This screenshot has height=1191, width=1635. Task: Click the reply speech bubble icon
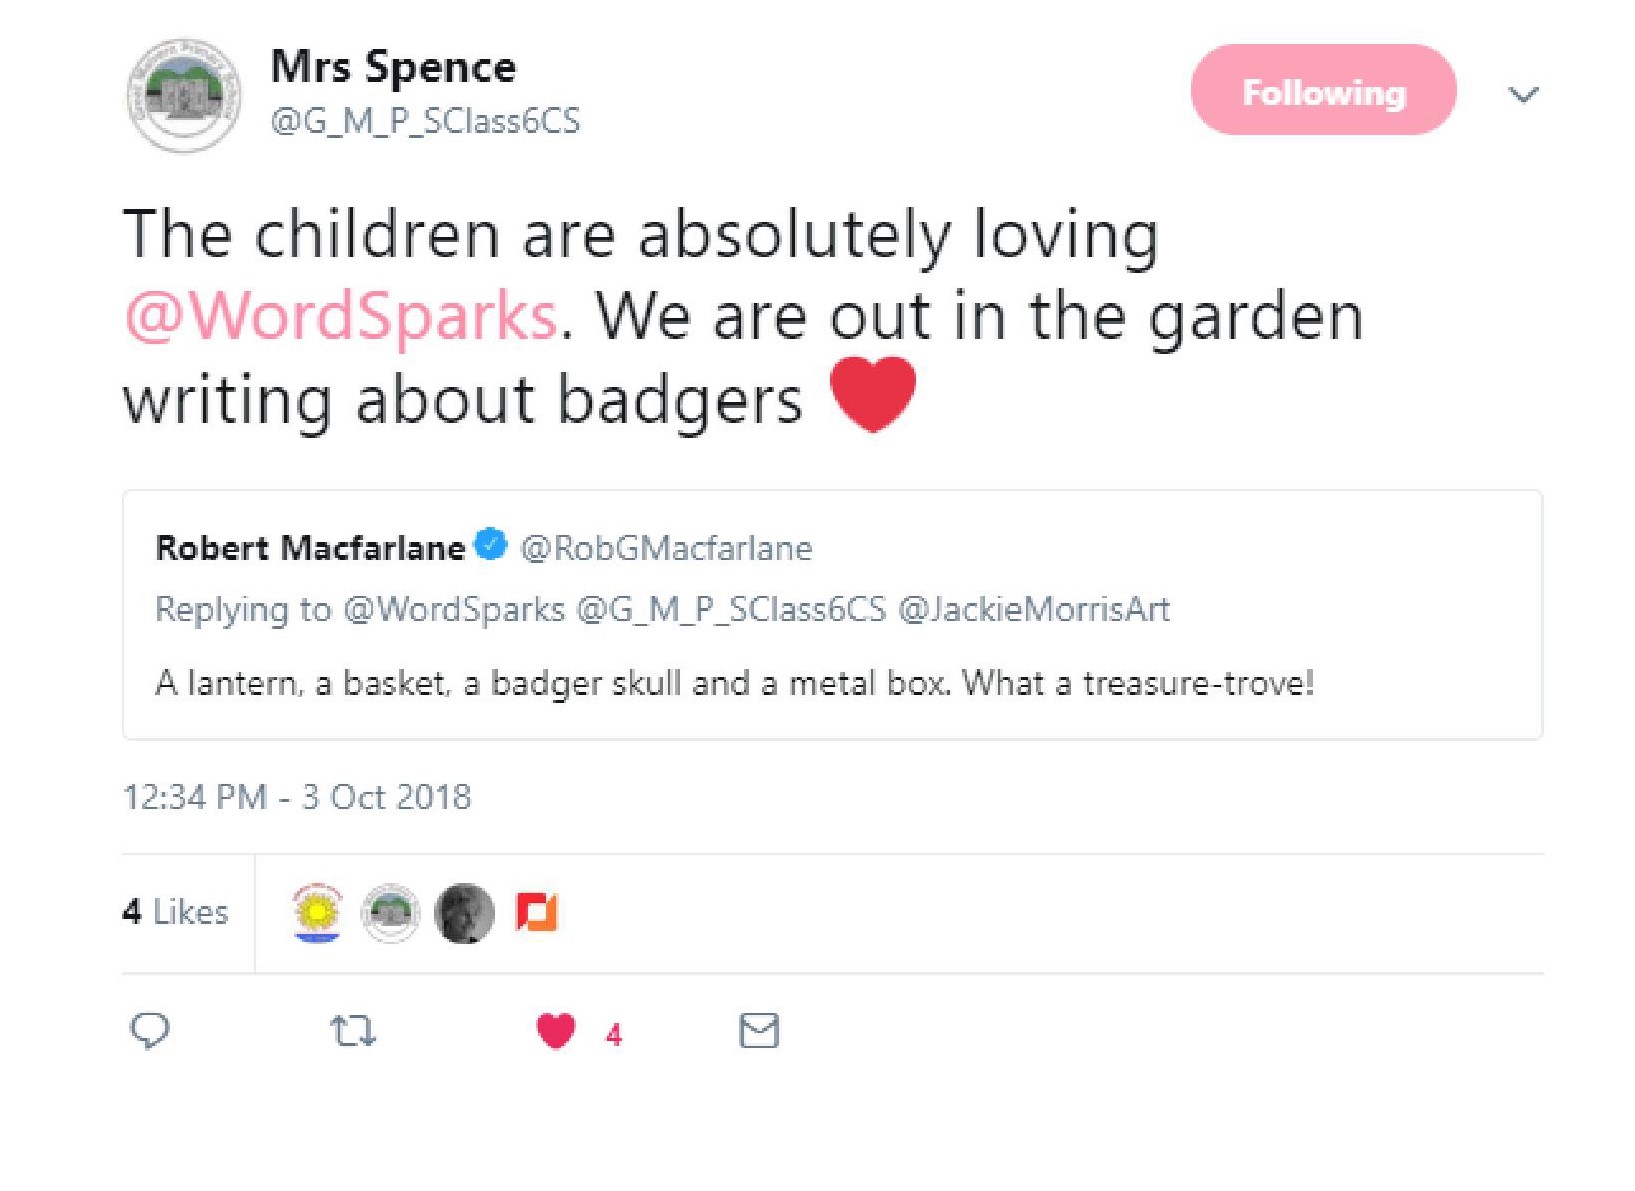pyautogui.click(x=150, y=1030)
